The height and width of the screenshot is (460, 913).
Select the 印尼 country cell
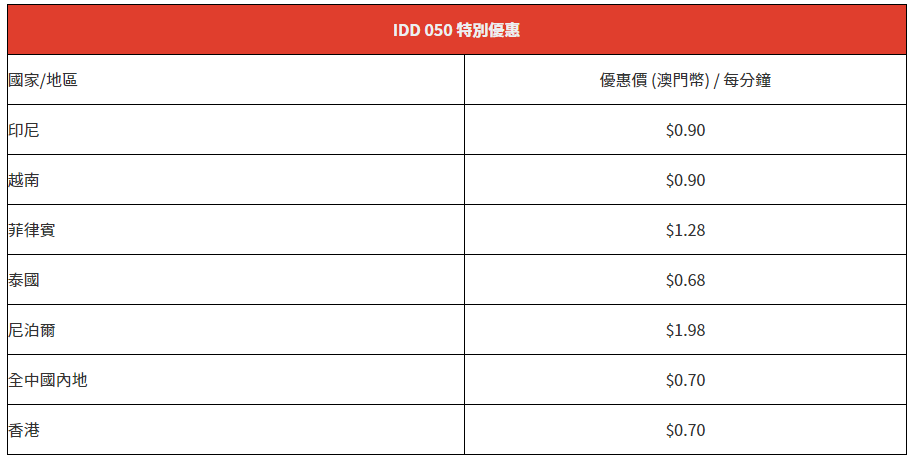24,130
